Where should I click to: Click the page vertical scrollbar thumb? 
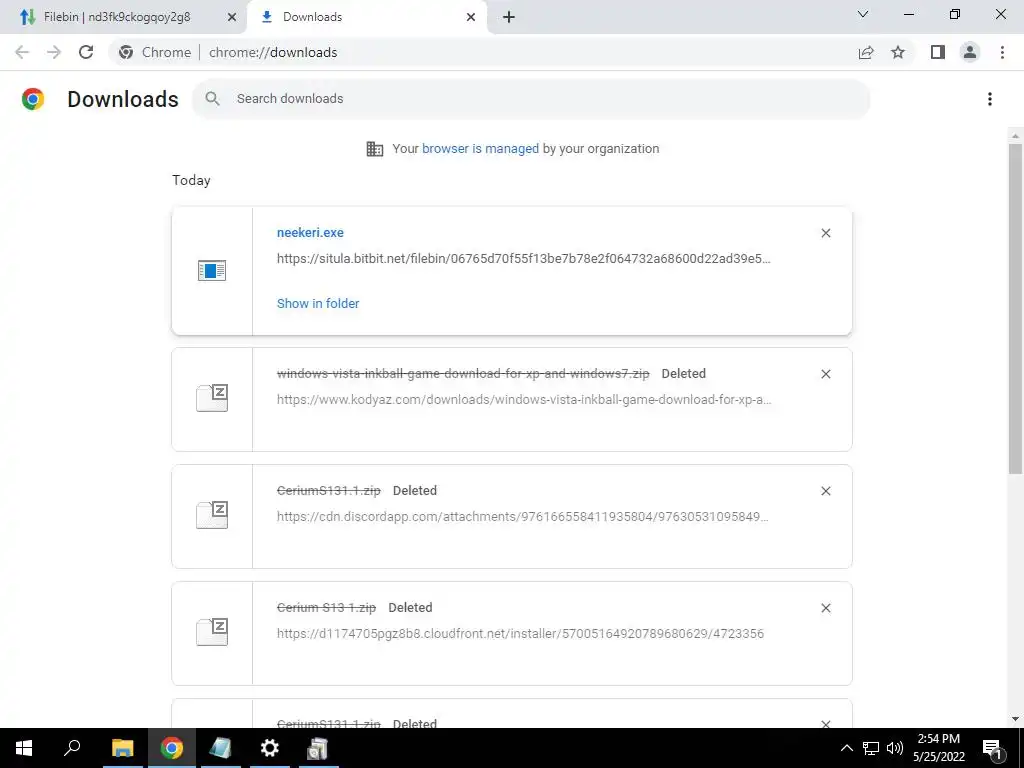coord(1016,309)
